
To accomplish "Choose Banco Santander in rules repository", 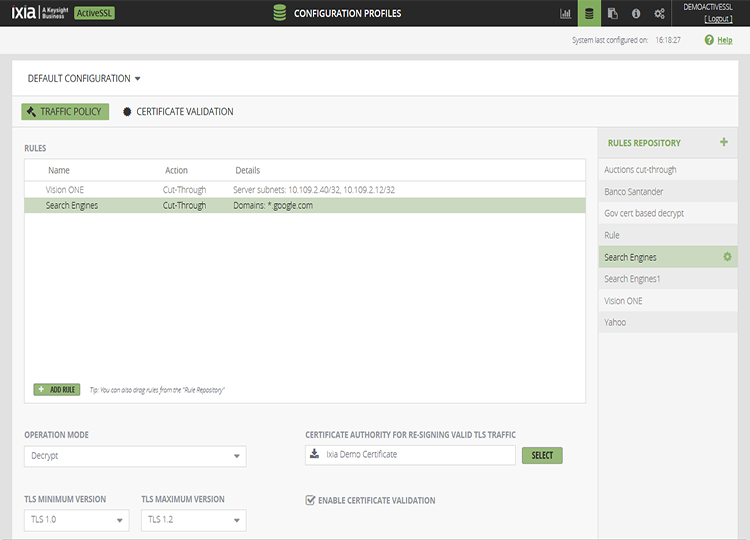I will (x=634, y=191).
